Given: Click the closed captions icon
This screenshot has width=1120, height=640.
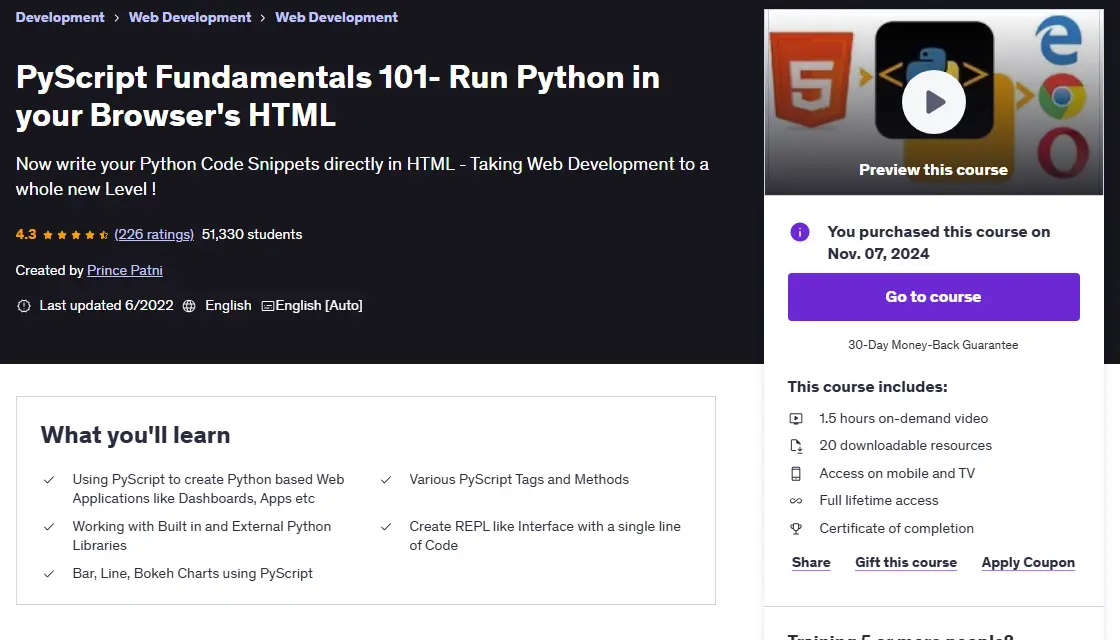Looking at the screenshot, I should (268, 306).
